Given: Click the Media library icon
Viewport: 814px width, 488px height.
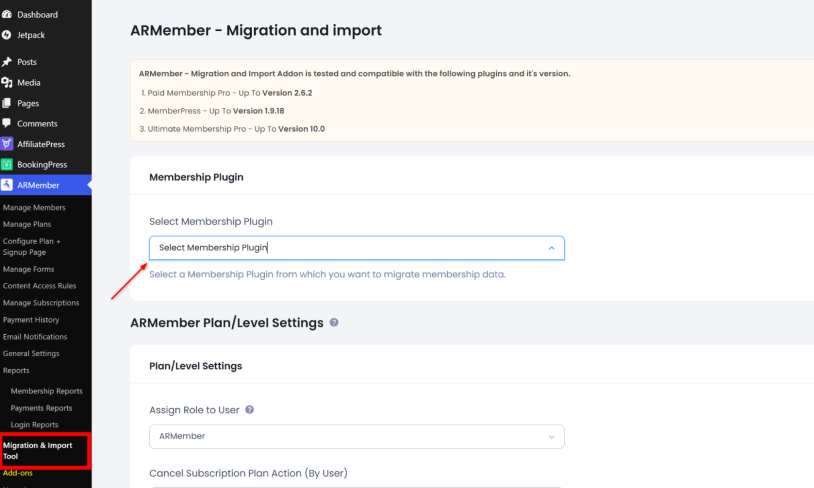Looking at the screenshot, I should point(7,83).
